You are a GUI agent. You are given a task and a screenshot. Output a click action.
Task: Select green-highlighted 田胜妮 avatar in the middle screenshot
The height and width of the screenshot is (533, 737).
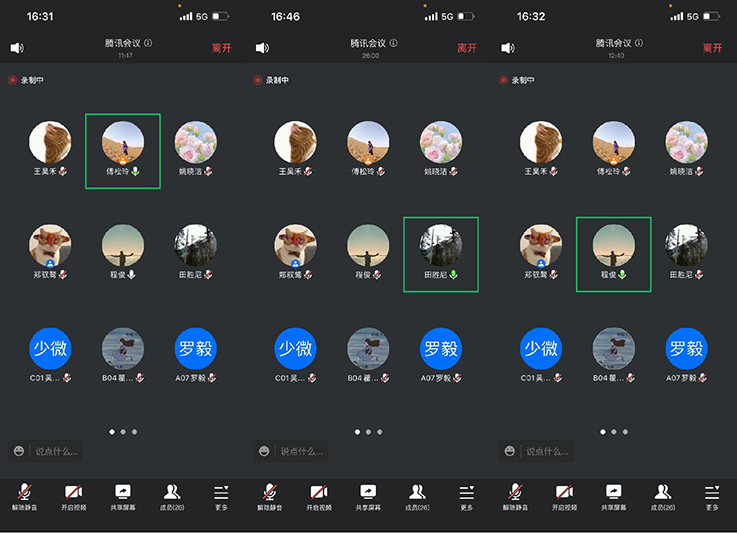click(441, 247)
